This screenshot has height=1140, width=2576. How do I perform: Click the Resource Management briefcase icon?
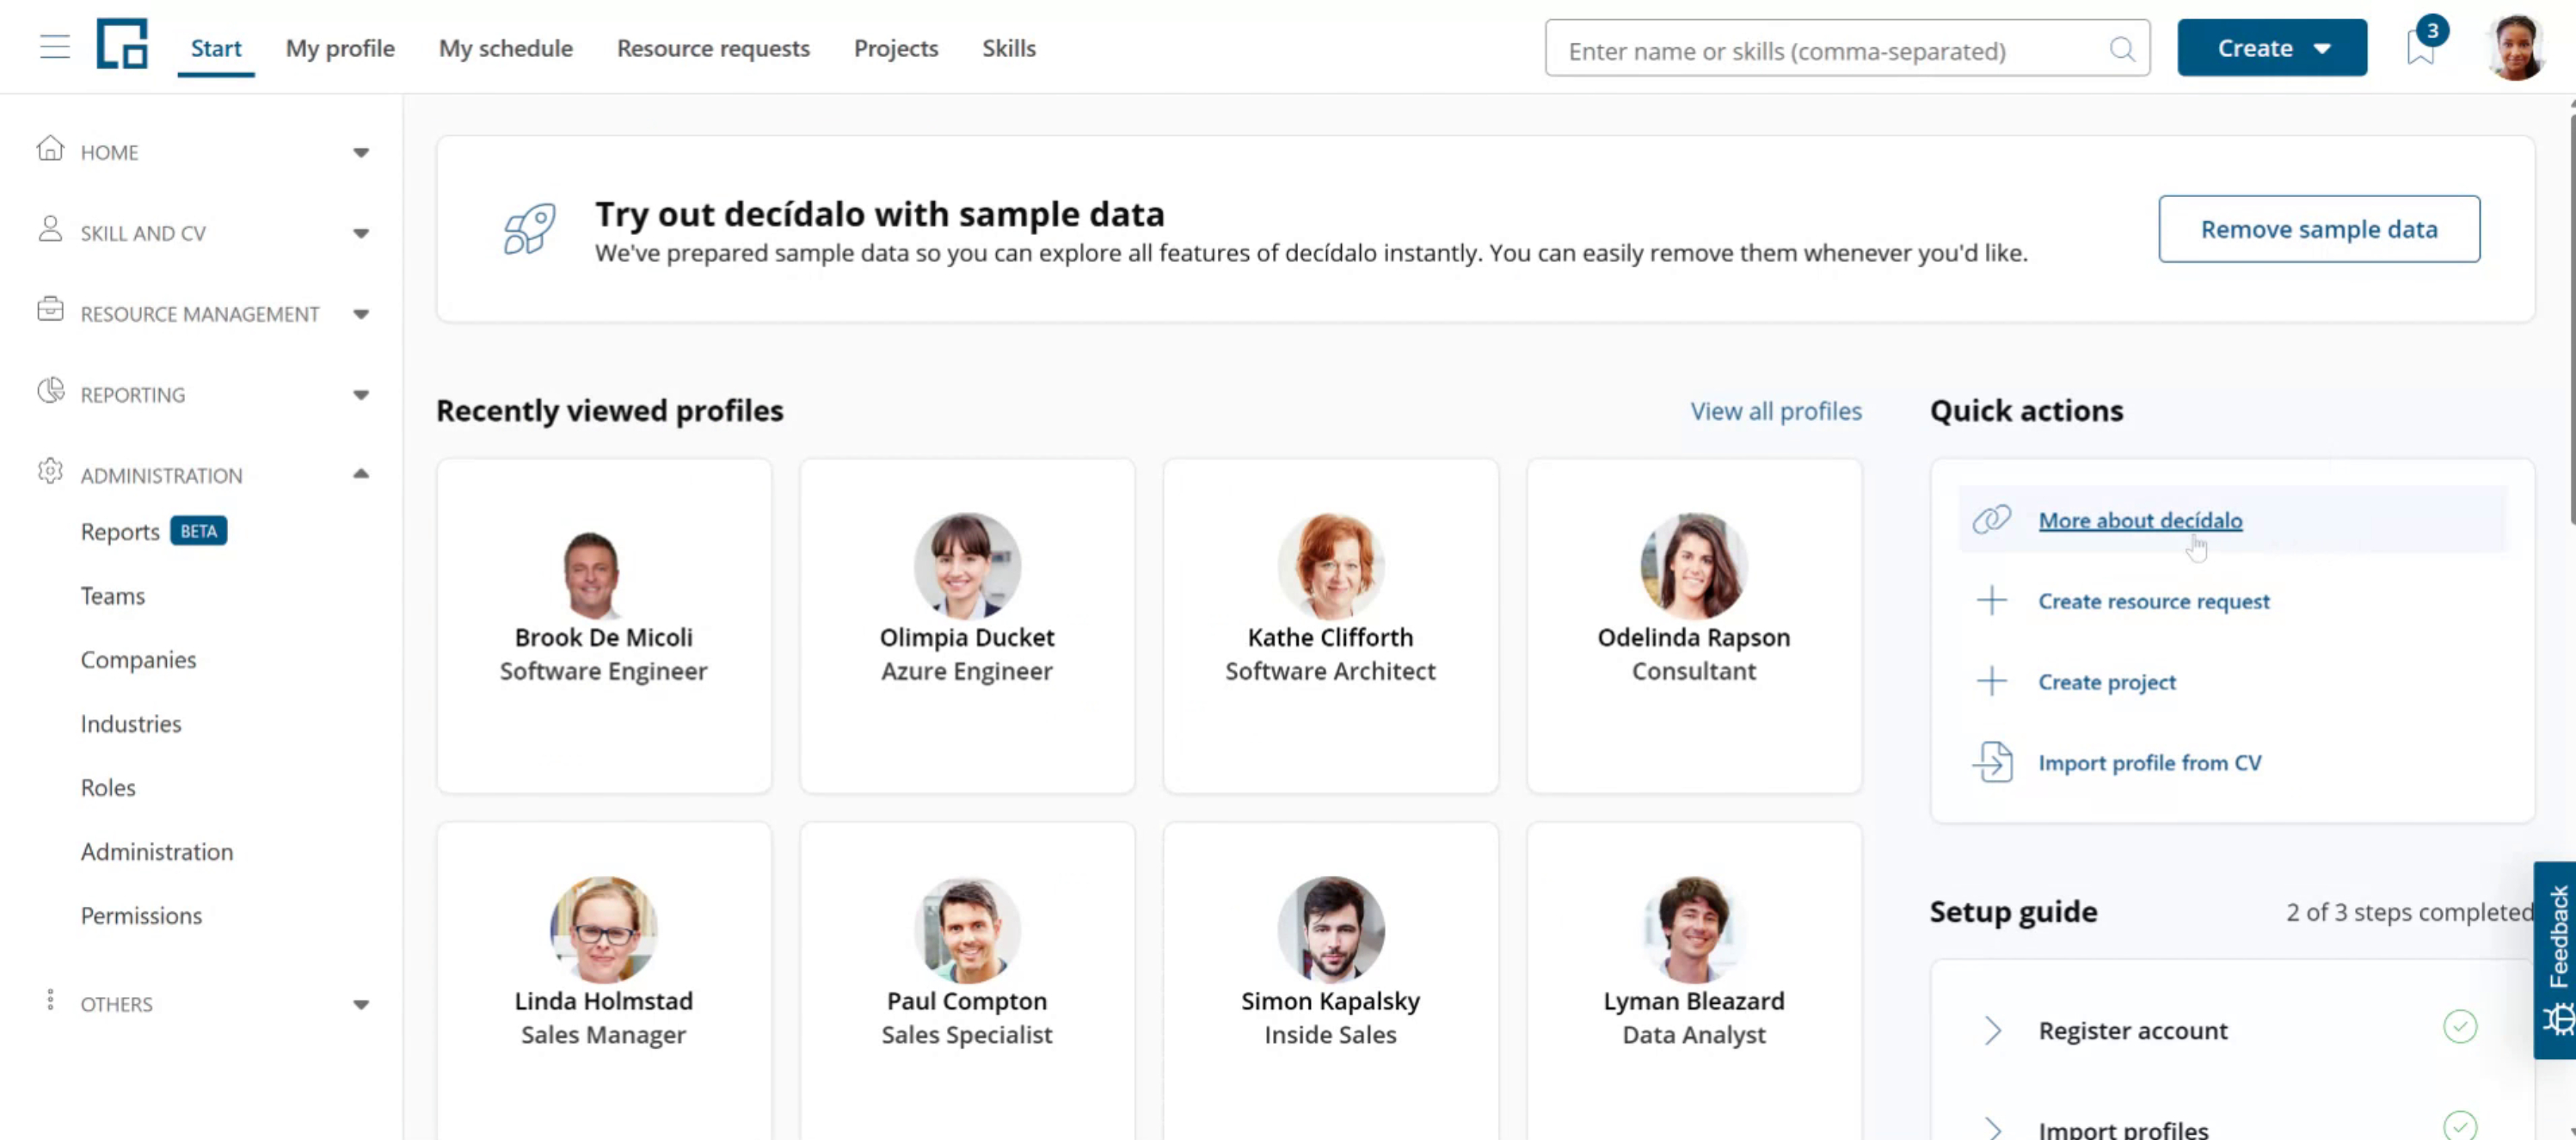pyautogui.click(x=50, y=309)
